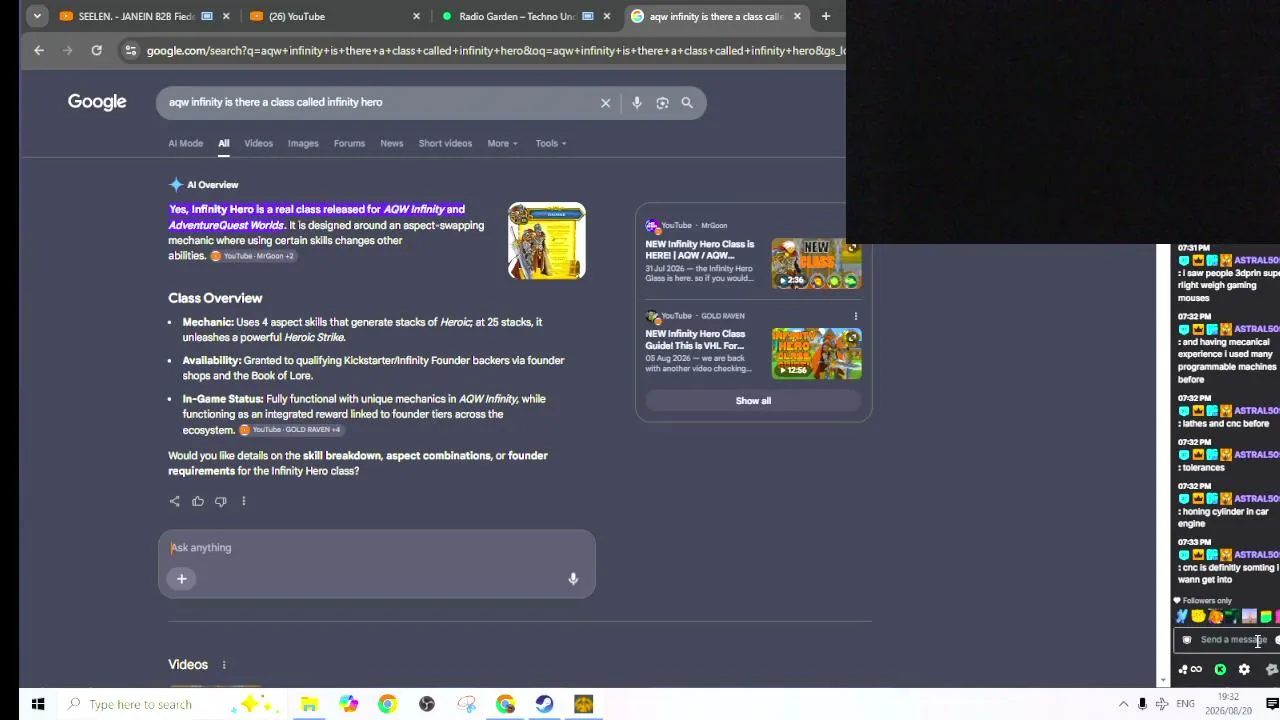Viewport: 1280px width, 720px height.
Task: Open options for the GOLD RAVEN source
Action: (x=856, y=316)
